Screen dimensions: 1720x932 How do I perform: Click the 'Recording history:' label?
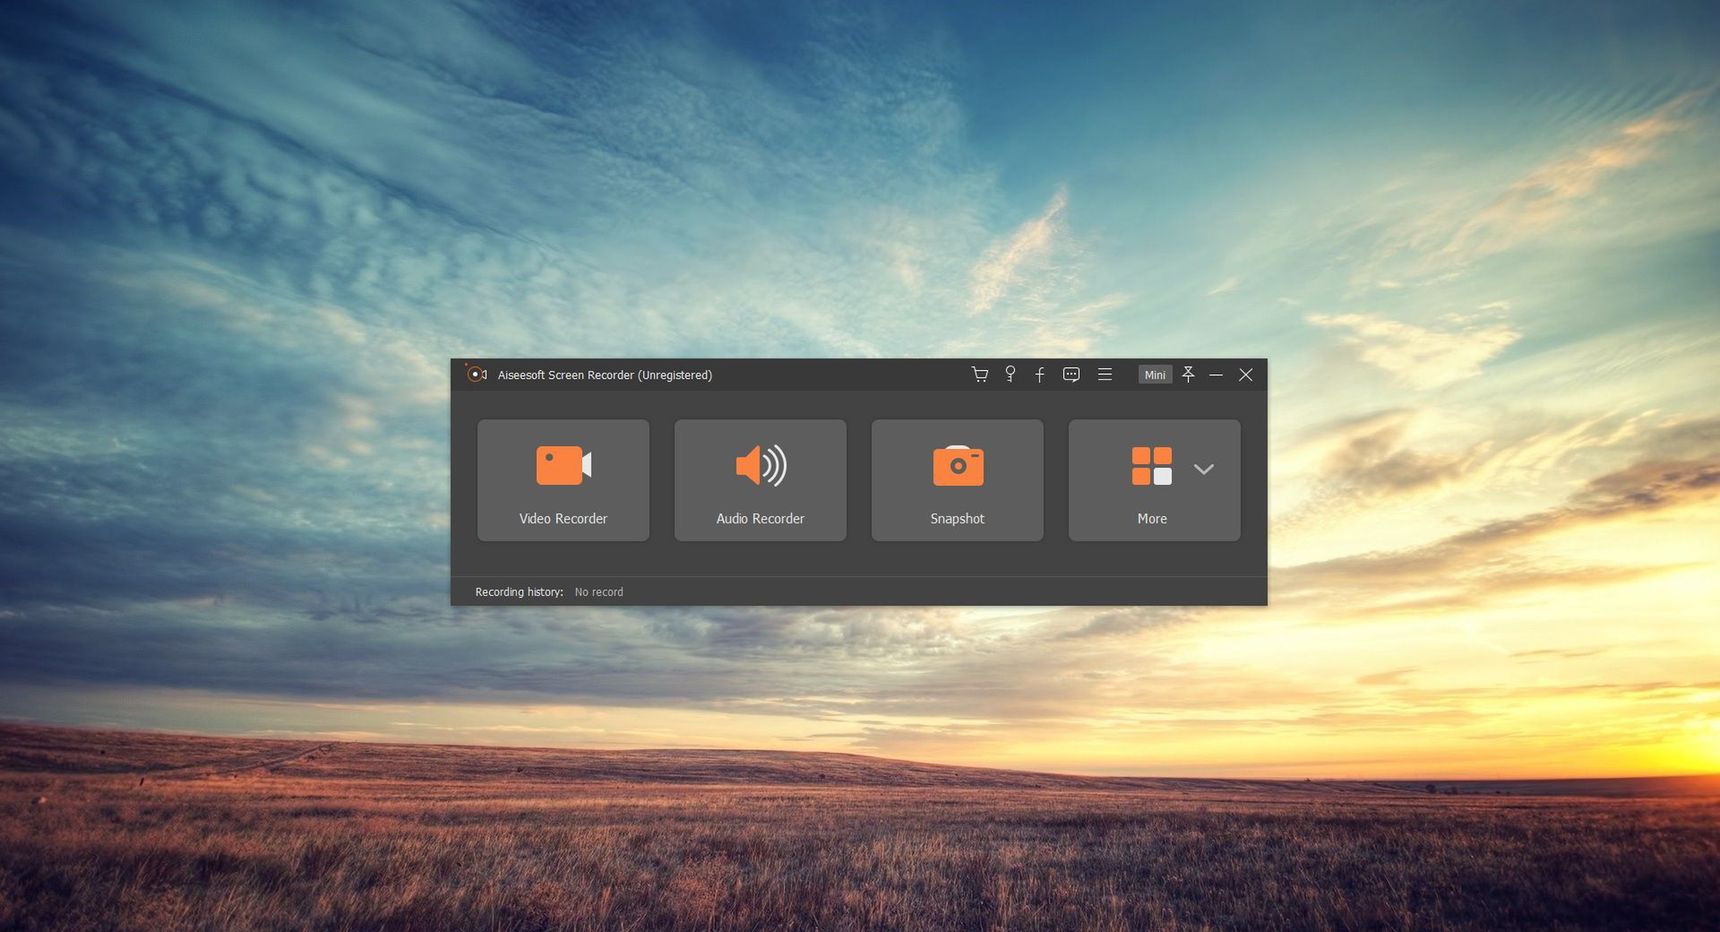coord(519,592)
